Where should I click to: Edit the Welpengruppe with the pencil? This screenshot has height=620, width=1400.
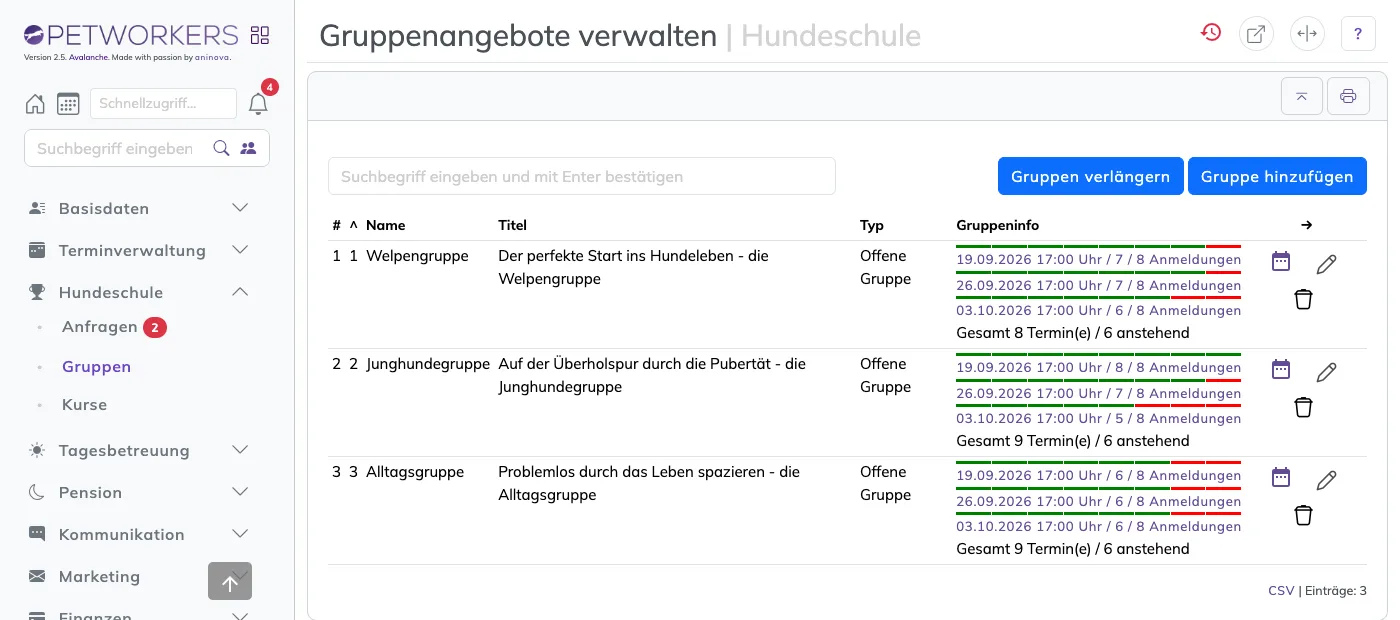pos(1326,264)
